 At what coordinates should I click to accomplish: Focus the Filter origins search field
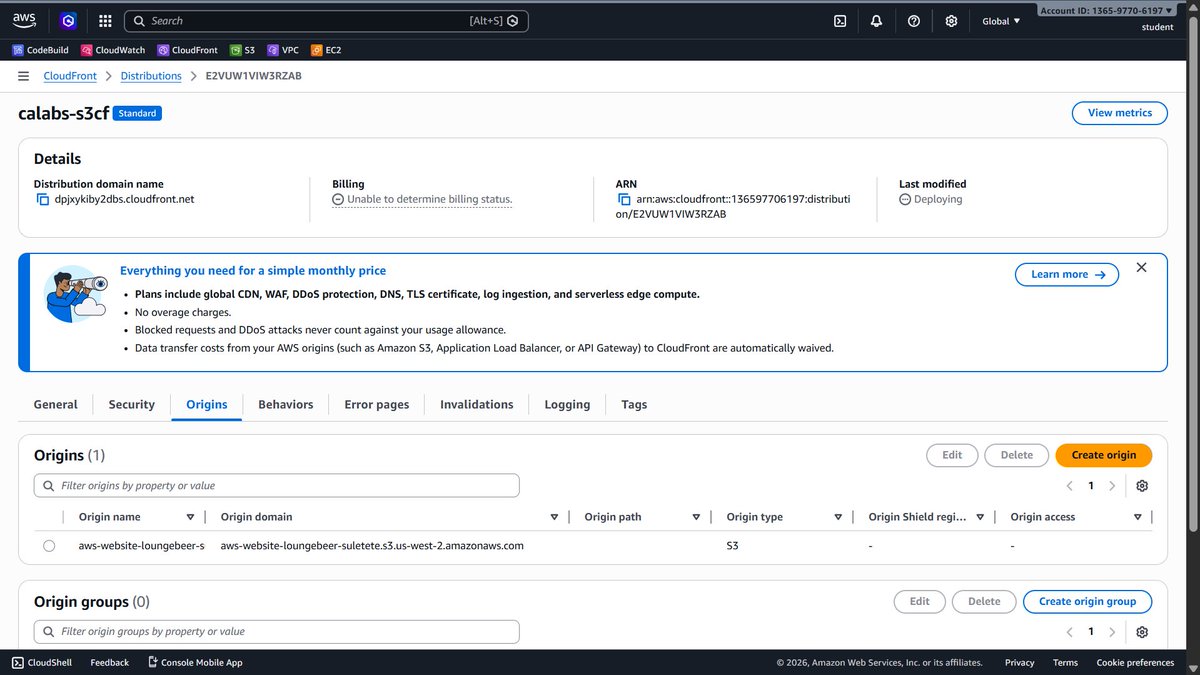point(277,485)
